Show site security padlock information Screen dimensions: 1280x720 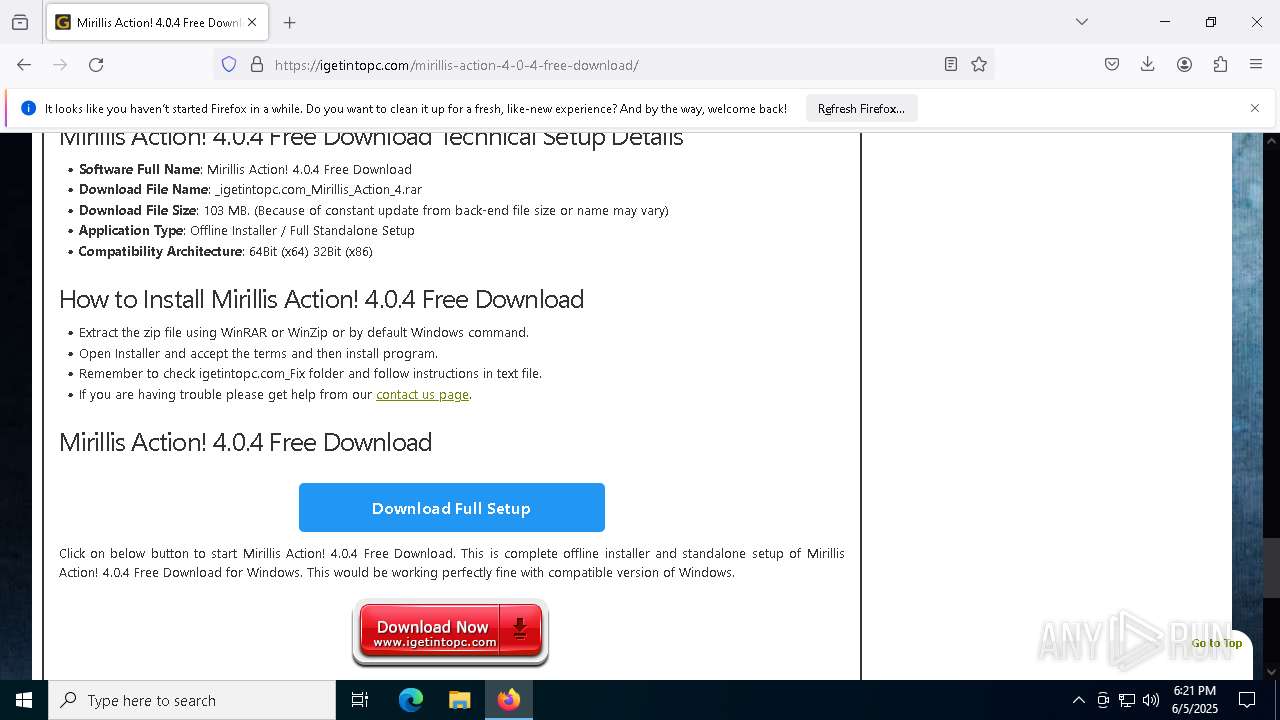(257, 64)
